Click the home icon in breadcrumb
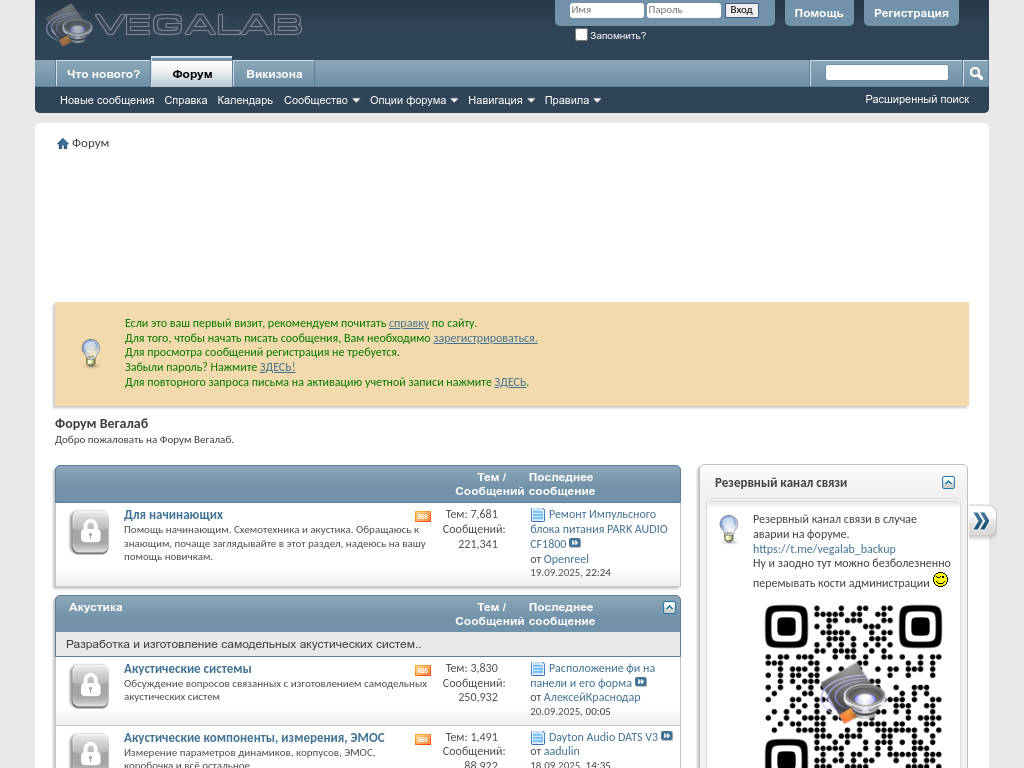 (62, 144)
